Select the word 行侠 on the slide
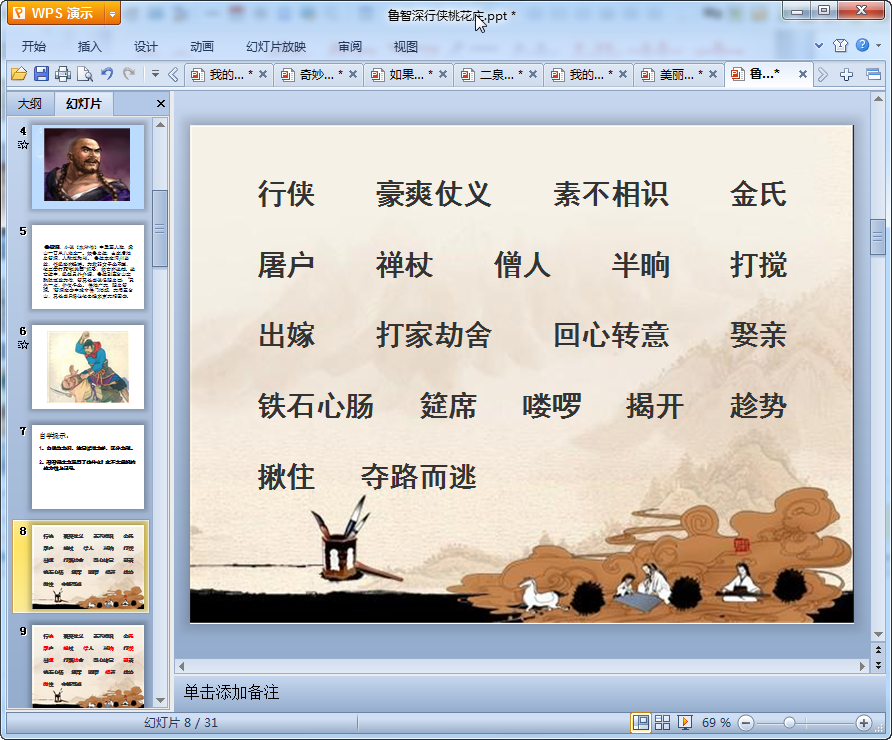The height and width of the screenshot is (740, 892). coord(286,193)
